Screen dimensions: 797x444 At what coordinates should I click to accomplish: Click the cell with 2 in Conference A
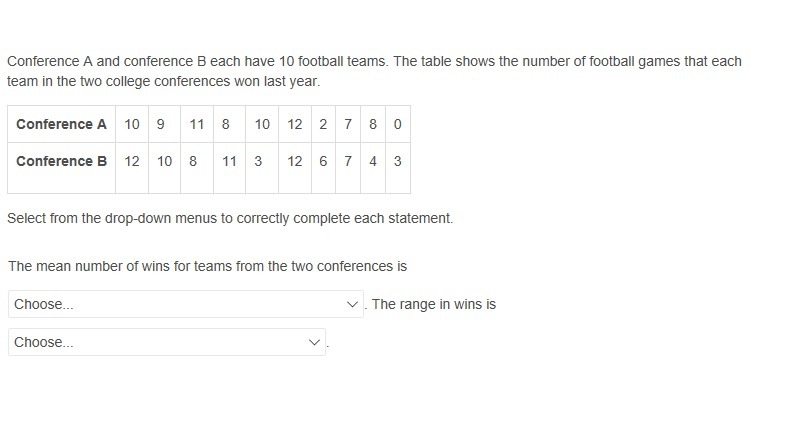323,124
